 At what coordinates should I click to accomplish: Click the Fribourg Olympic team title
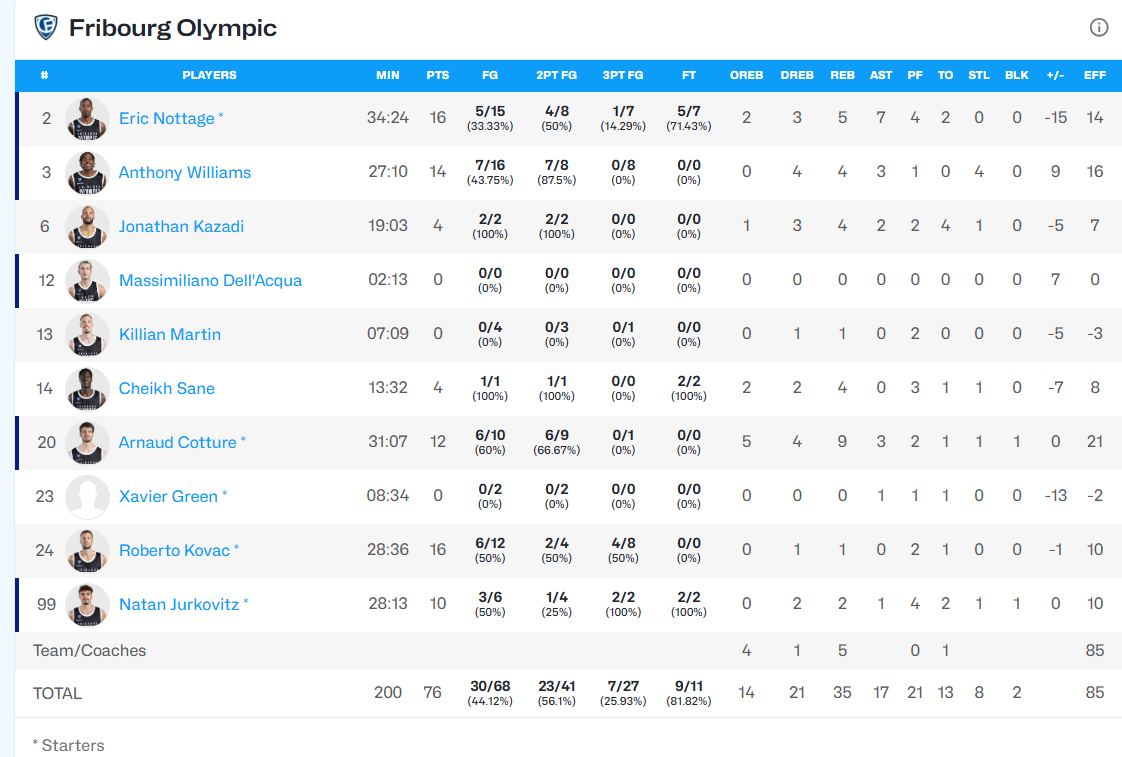[x=172, y=28]
